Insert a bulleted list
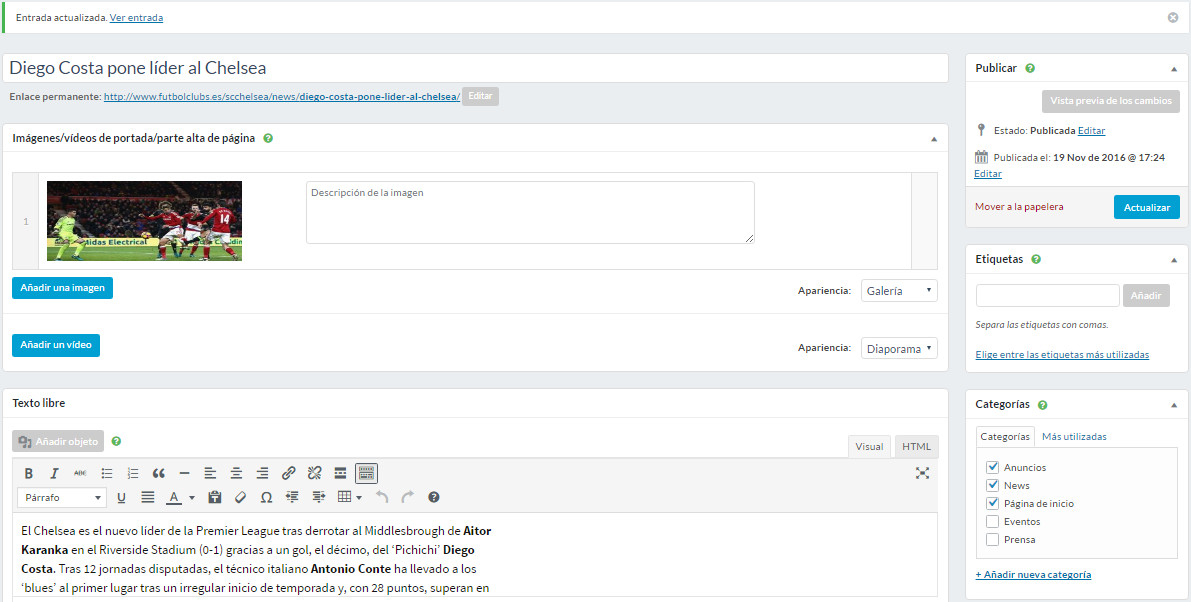 point(107,474)
